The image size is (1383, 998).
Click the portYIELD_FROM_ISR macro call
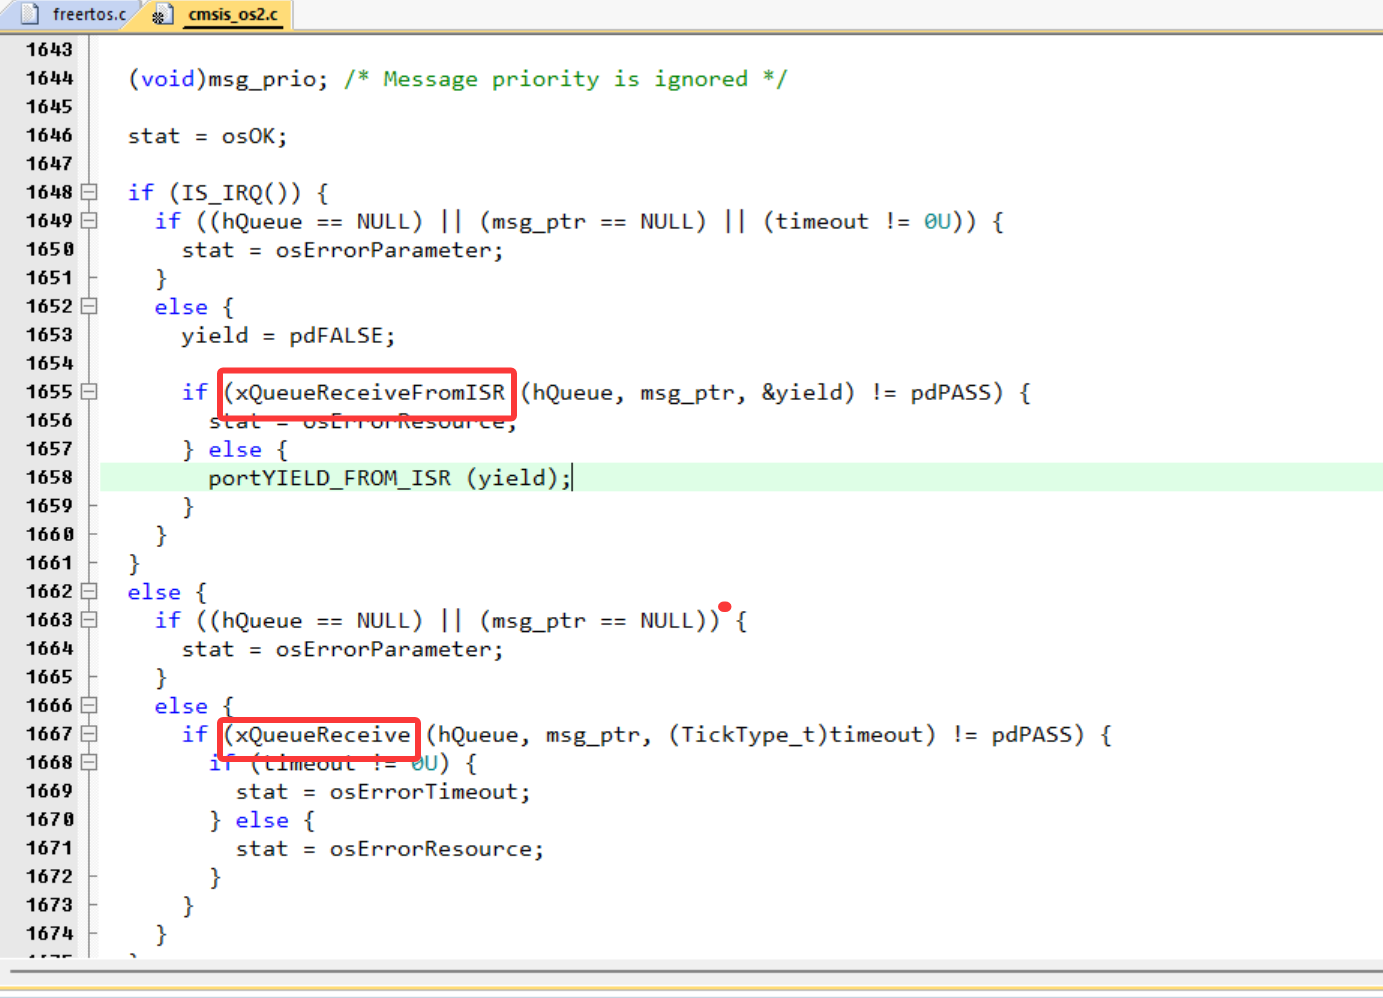(x=330, y=478)
